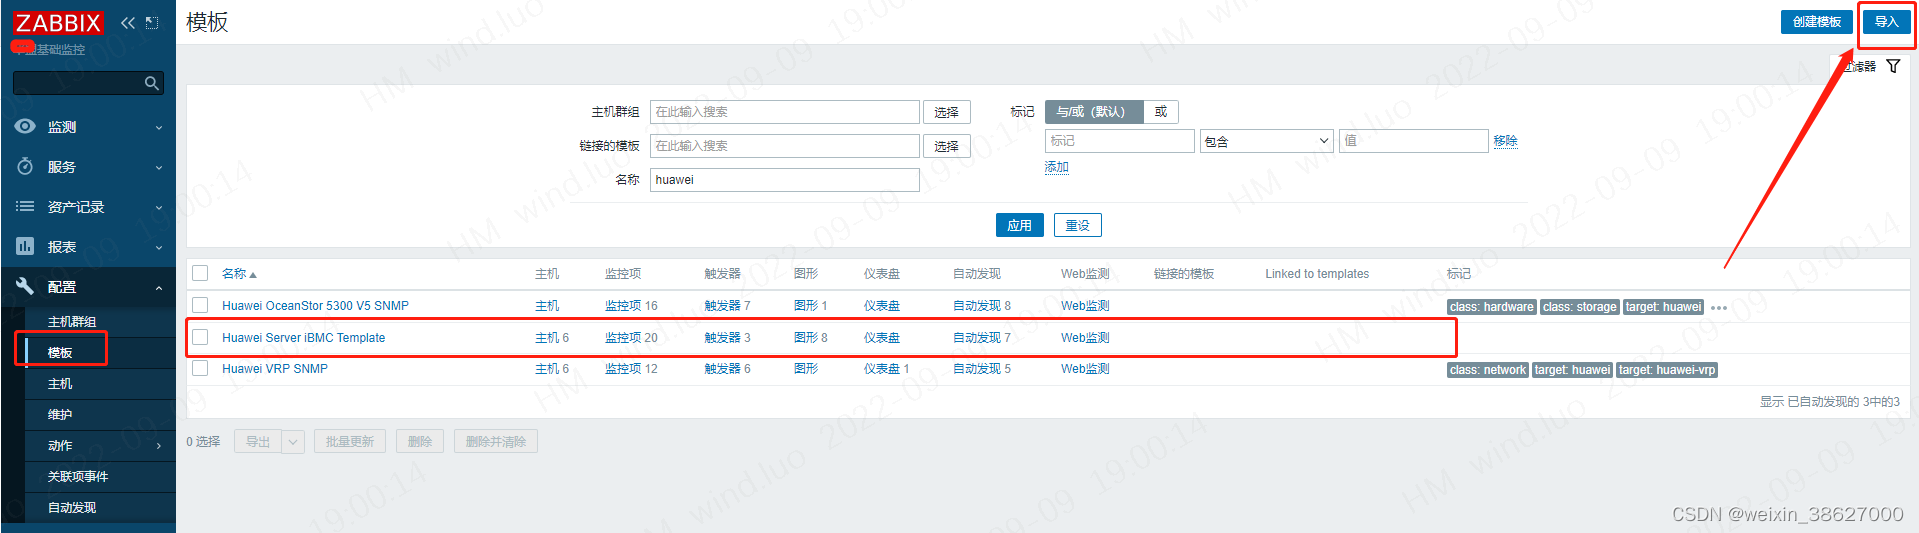The height and width of the screenshot is (533, 1919).
Task: Open 模板 in sidebar
Action: (x=60, y=352)
